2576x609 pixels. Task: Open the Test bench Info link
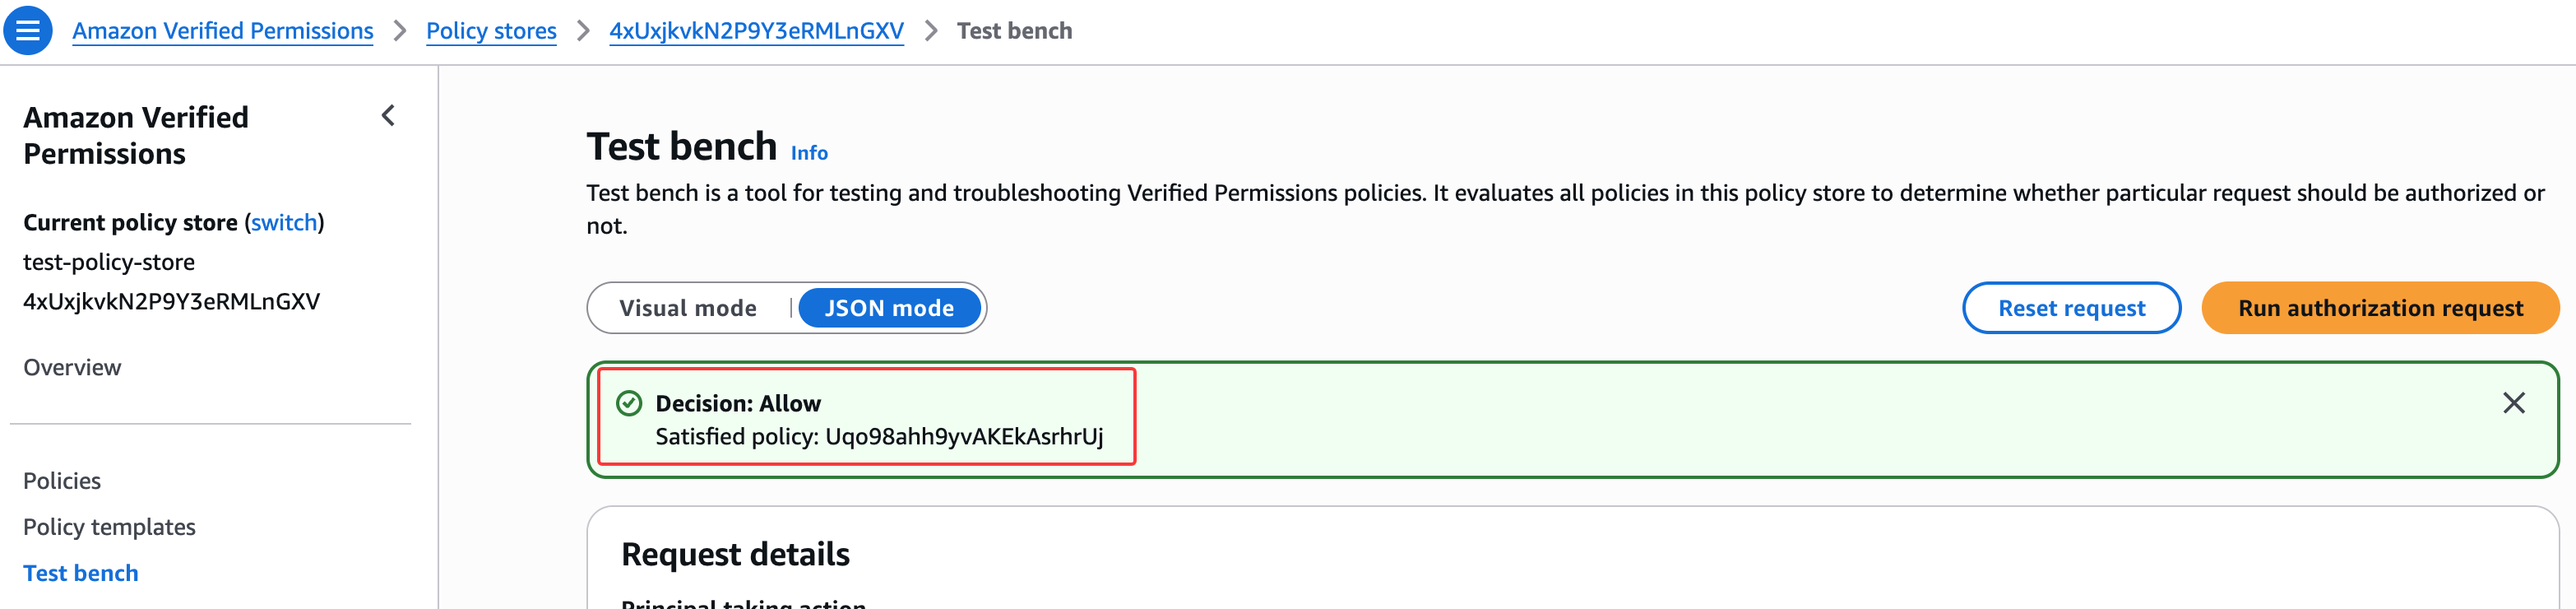(x=809, y=153)
